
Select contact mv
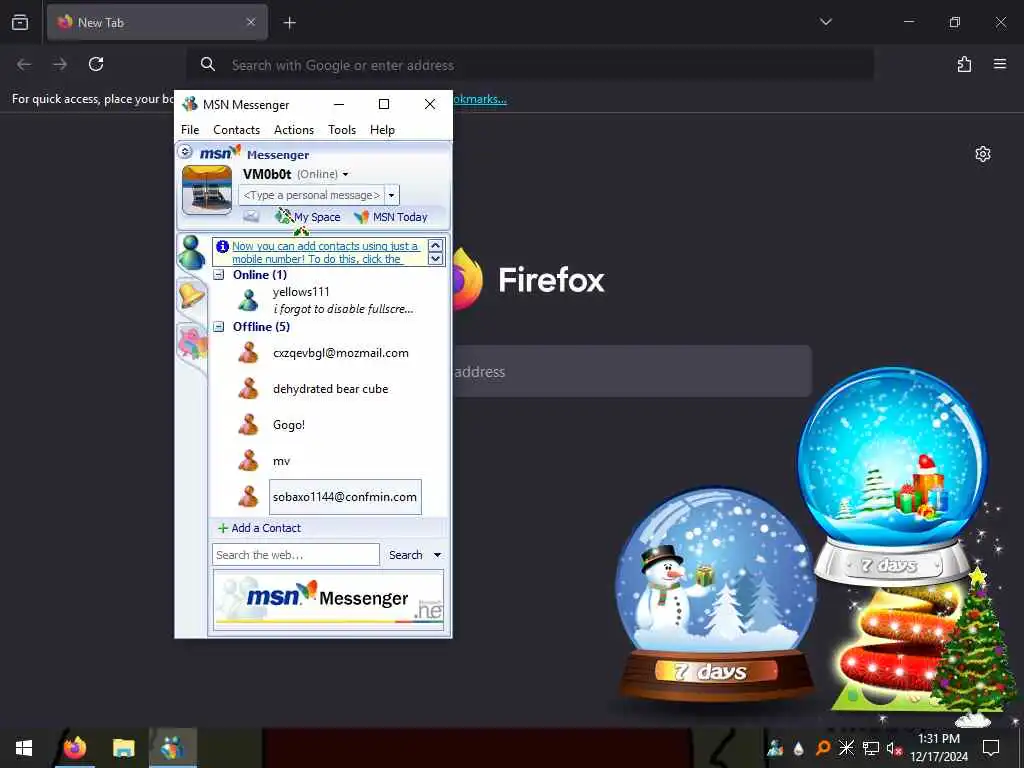click(281, 461)
